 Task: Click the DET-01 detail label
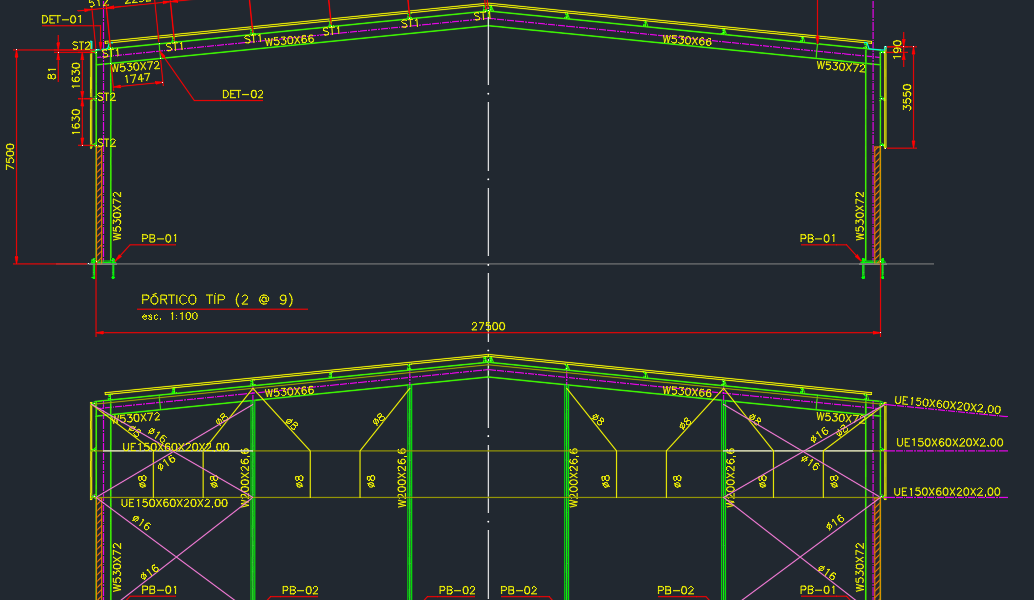point(61,19)
